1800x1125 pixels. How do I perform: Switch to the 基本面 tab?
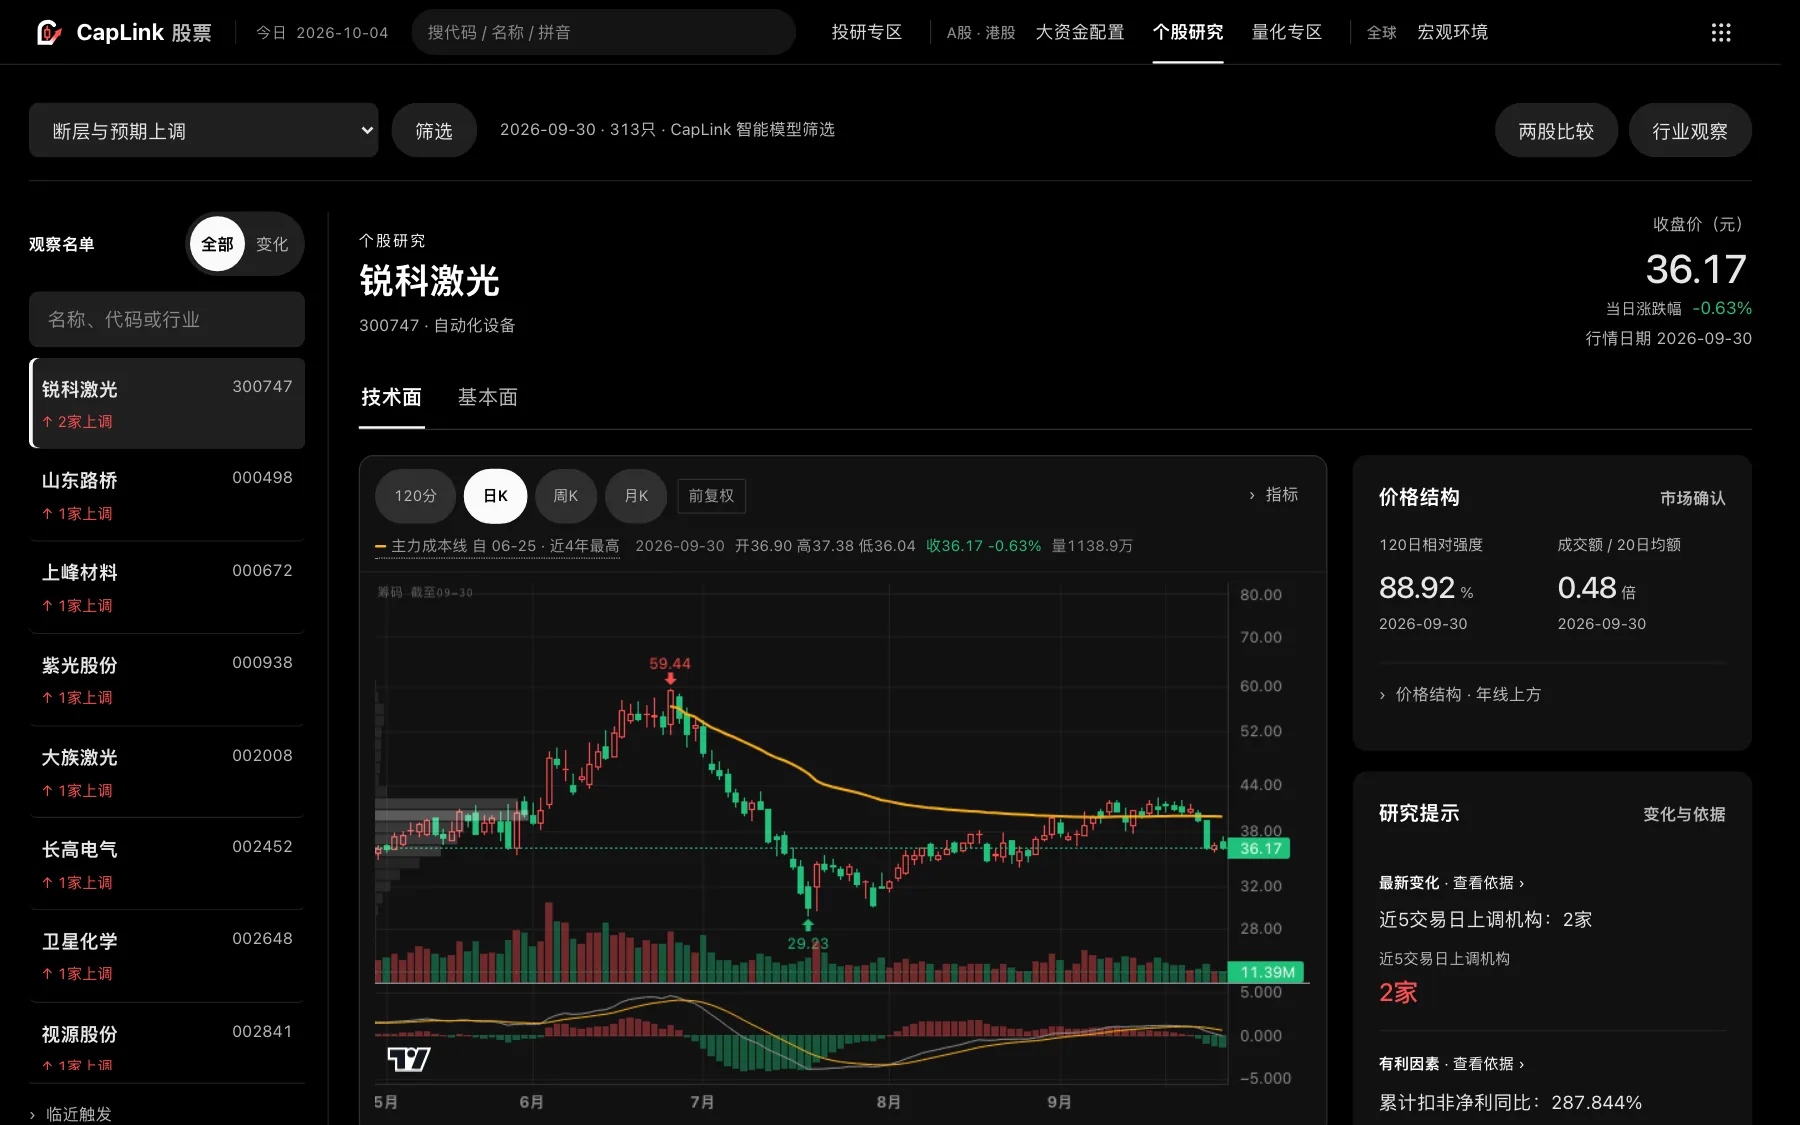point(488,398)
